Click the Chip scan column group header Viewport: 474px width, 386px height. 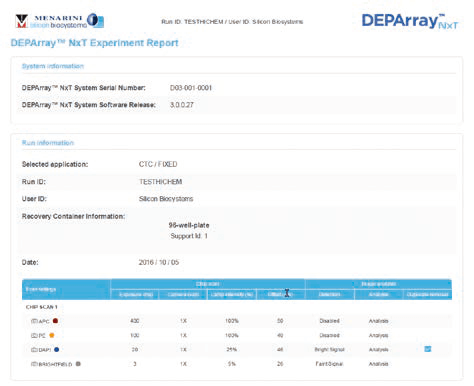(207, 284)
